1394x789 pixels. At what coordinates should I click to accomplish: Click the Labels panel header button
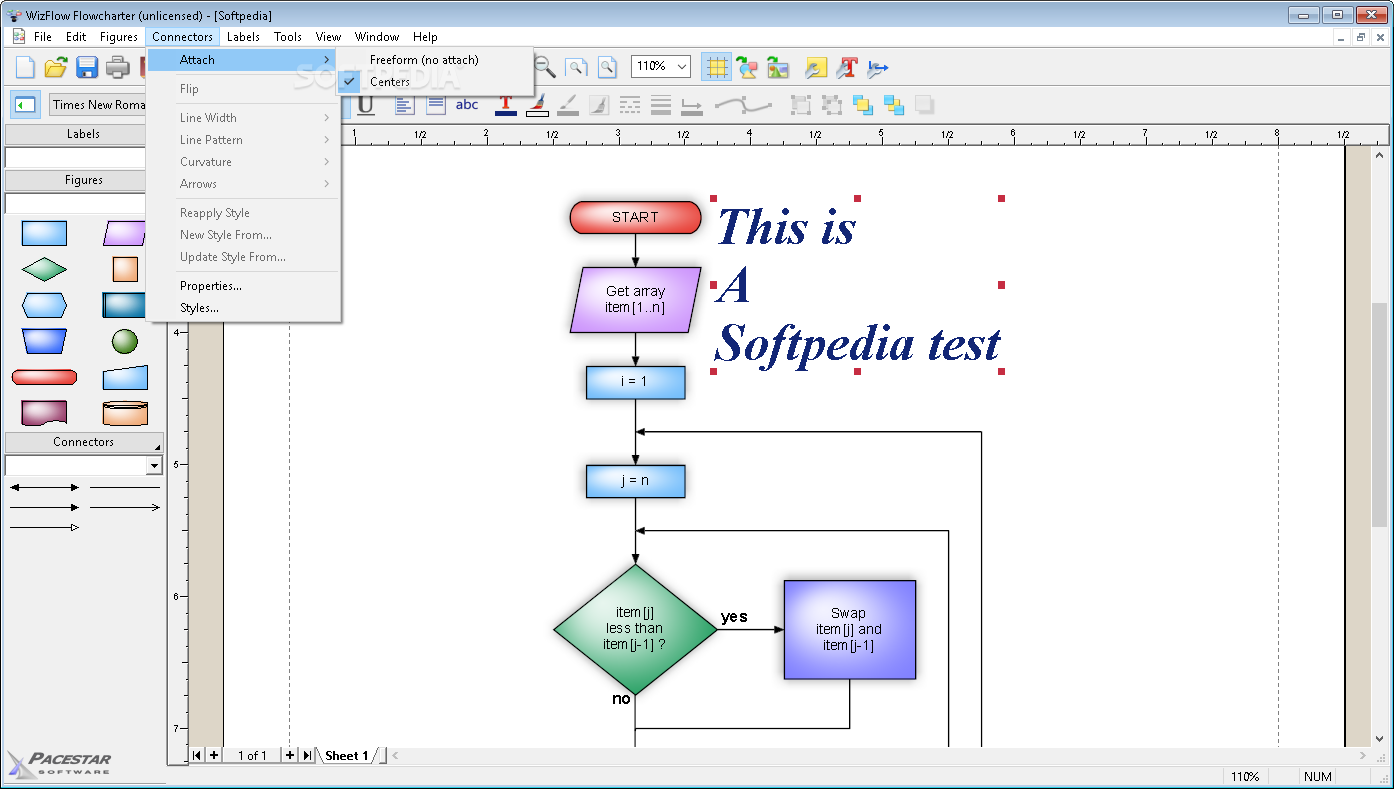84,134
